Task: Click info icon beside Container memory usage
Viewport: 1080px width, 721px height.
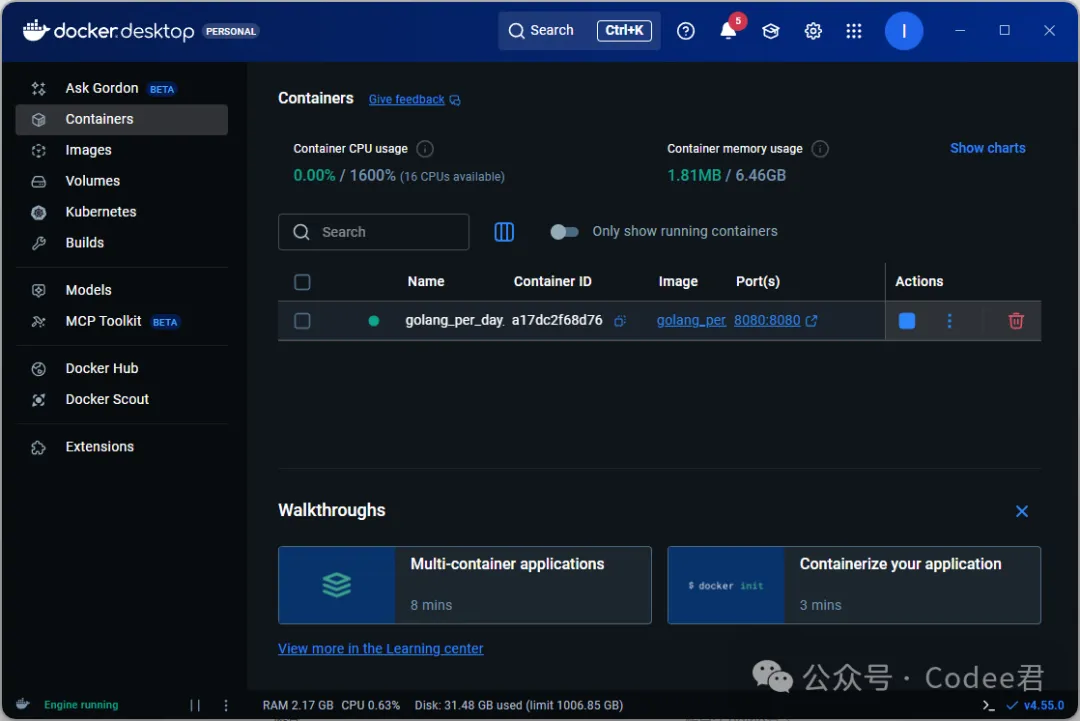Action: 820,149
